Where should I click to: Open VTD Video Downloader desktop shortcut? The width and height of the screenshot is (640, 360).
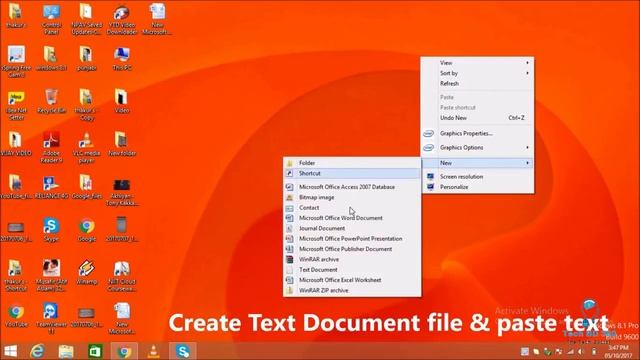click(122, 18)
